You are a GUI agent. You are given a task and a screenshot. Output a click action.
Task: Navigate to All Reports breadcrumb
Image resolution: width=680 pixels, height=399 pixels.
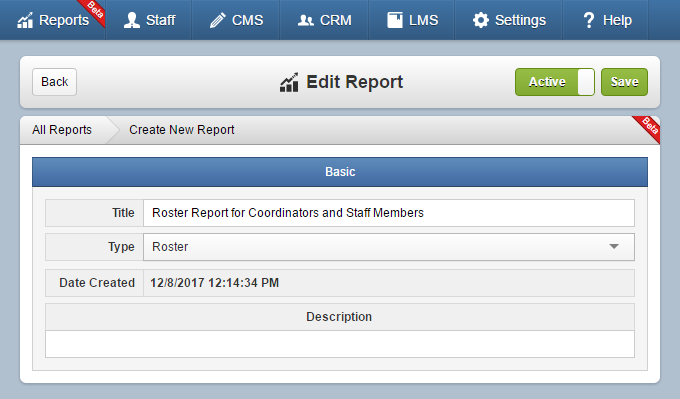coord(62,130)
